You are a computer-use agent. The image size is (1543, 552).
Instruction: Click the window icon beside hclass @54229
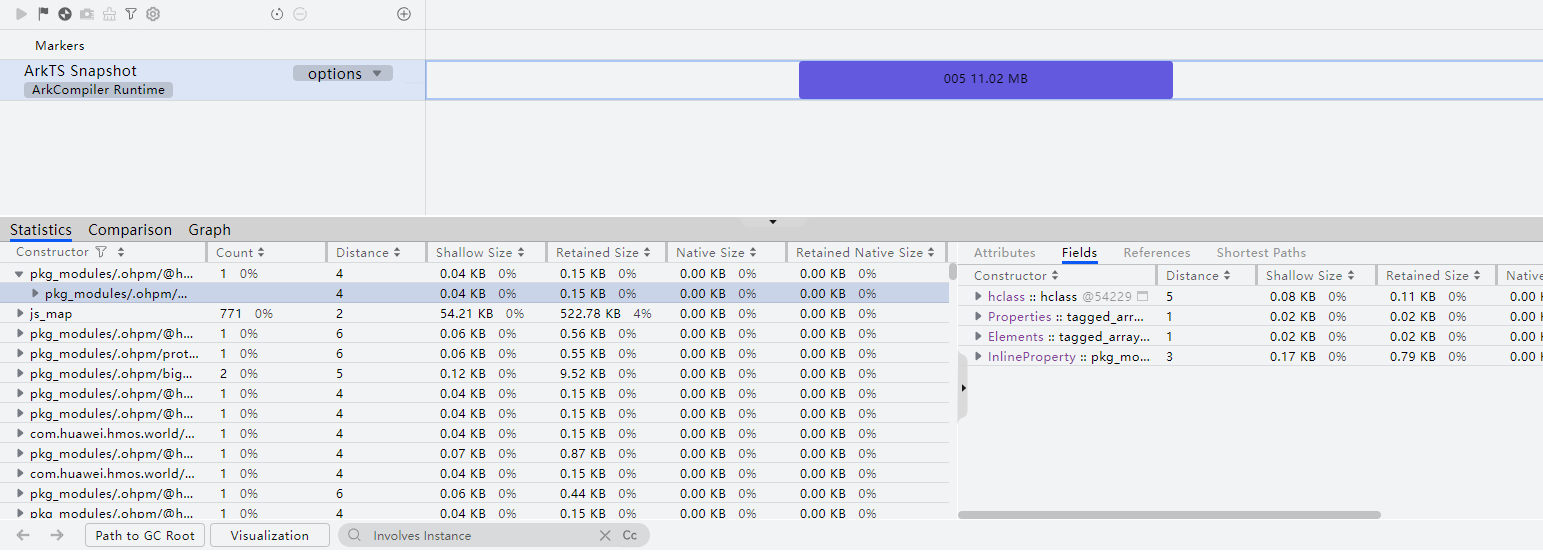(x=1143, y=297)
